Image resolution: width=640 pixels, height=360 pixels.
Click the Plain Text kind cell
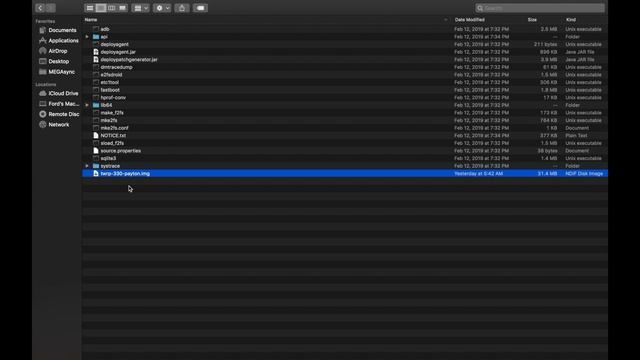click(x=576, y=136)
